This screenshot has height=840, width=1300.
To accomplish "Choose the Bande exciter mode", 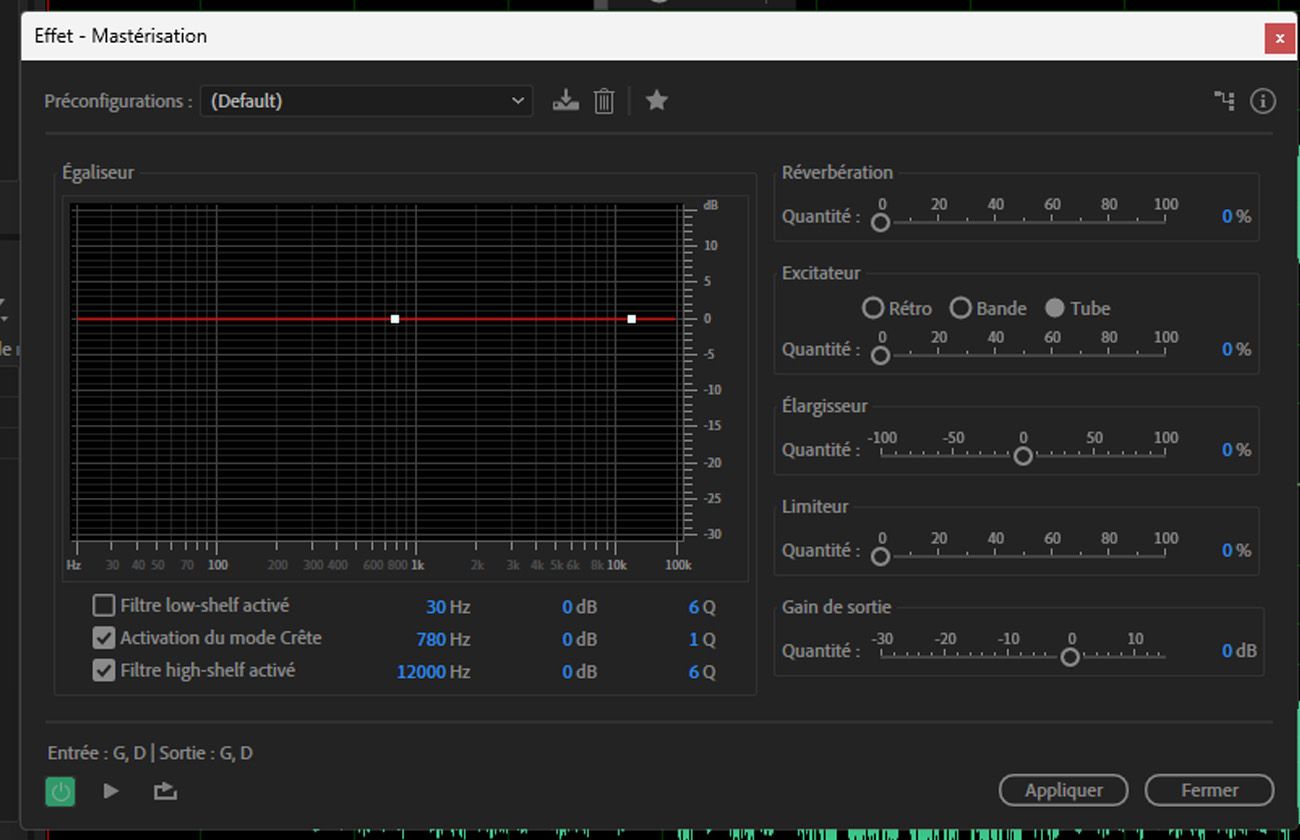I will (x=961, y=308).
